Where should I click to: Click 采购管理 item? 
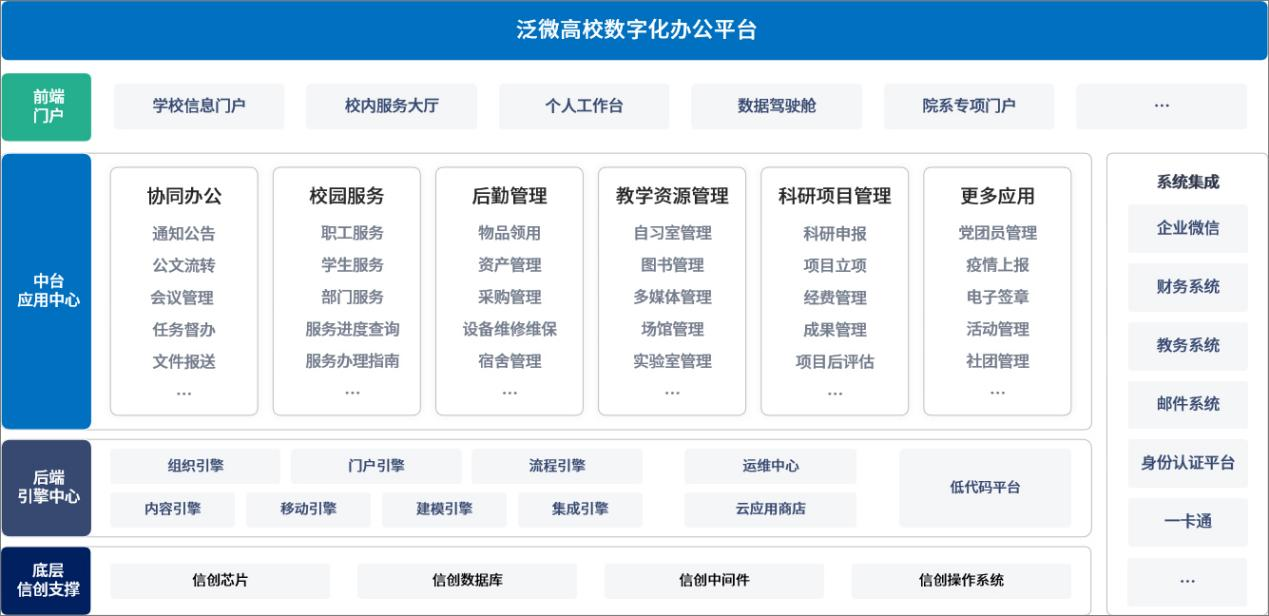510,297
